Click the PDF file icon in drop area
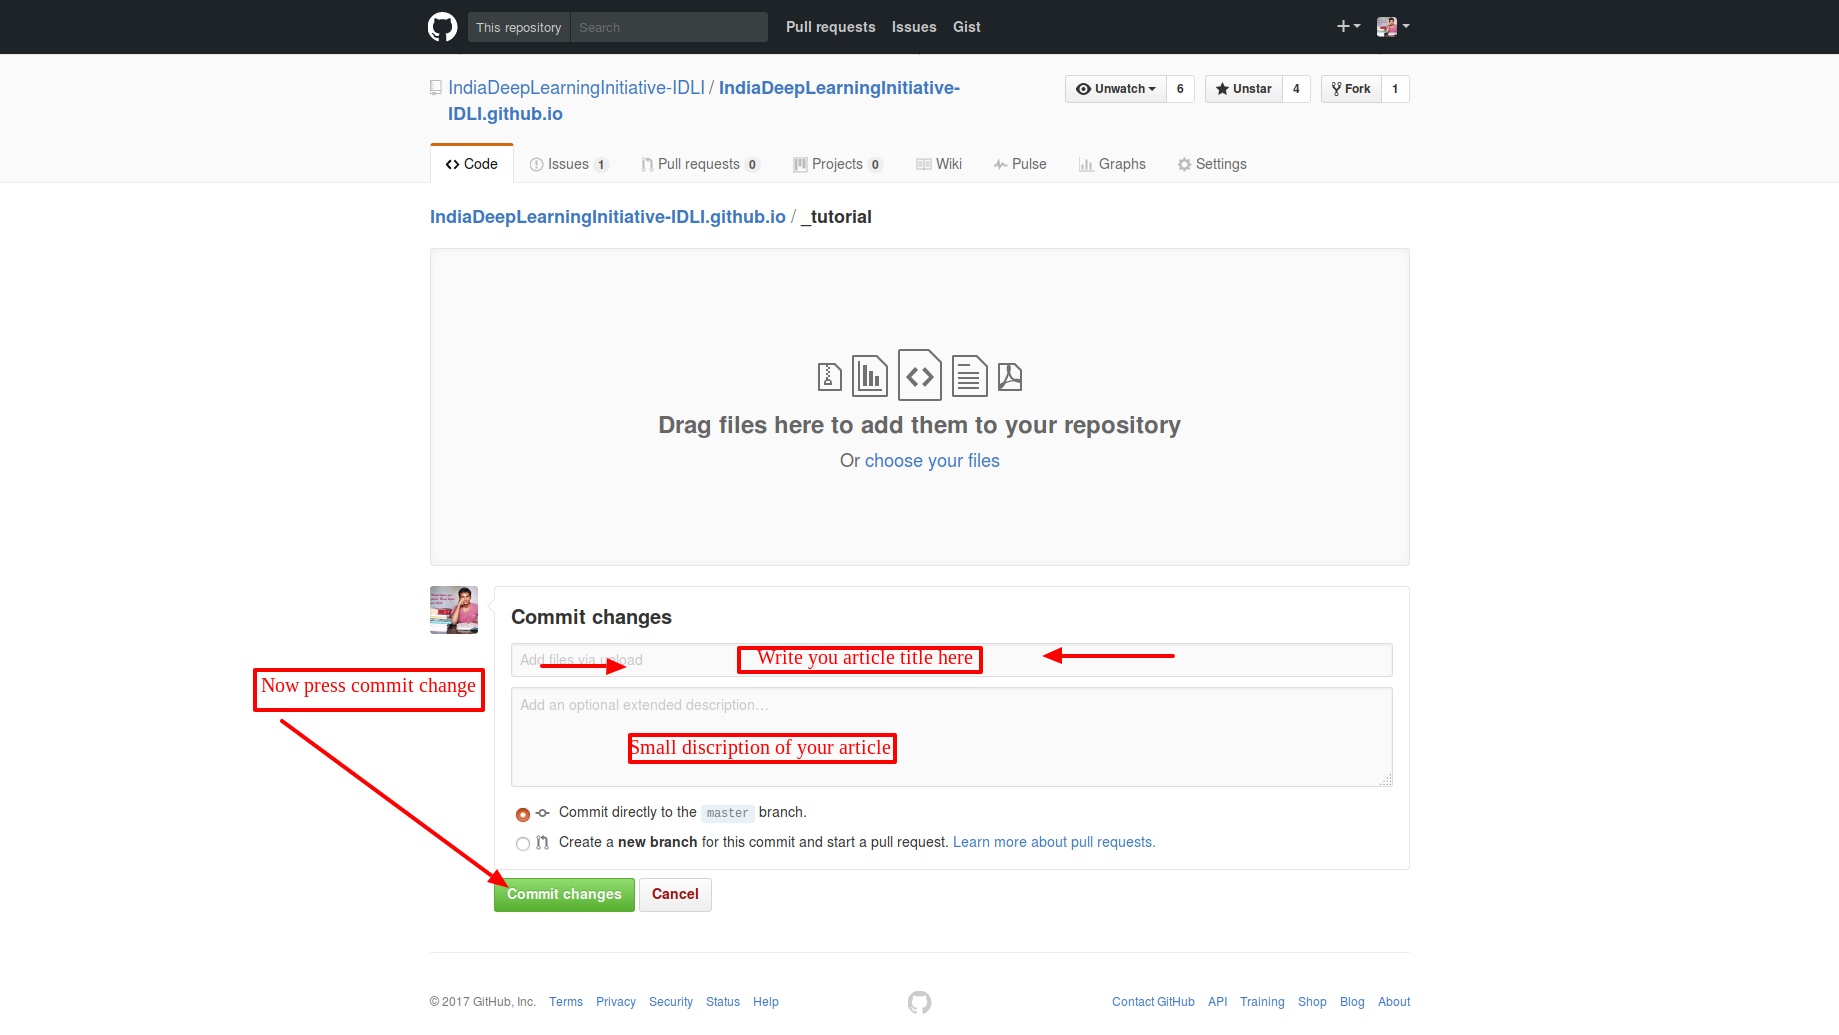The width and height of the screenshot is (1839, 1035). [x=1010, y=377]
